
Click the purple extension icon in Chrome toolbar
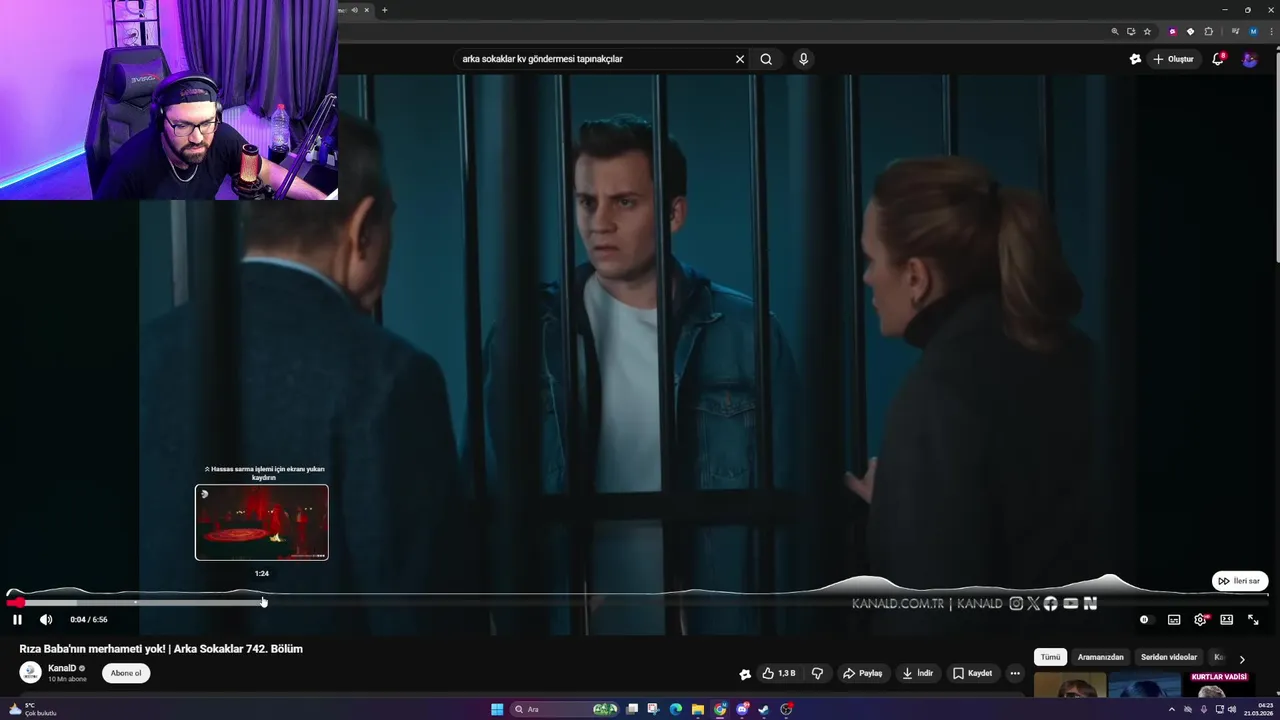[1173, 31]
